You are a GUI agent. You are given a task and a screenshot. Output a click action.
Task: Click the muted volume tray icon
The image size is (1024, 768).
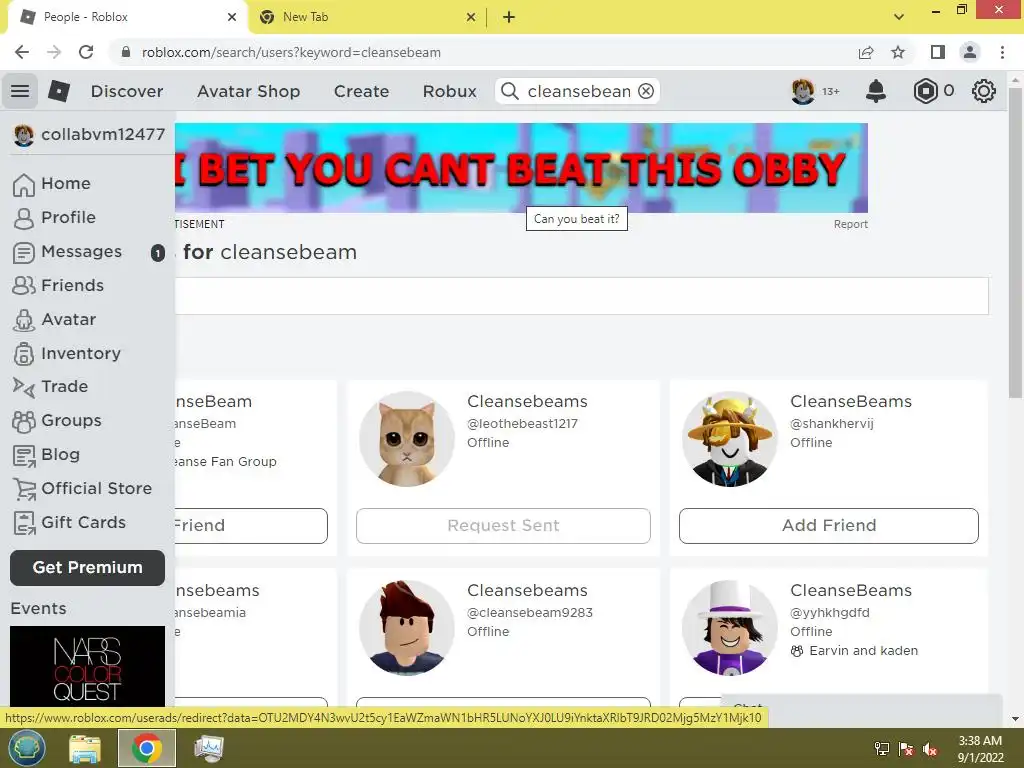click(930, 749)
